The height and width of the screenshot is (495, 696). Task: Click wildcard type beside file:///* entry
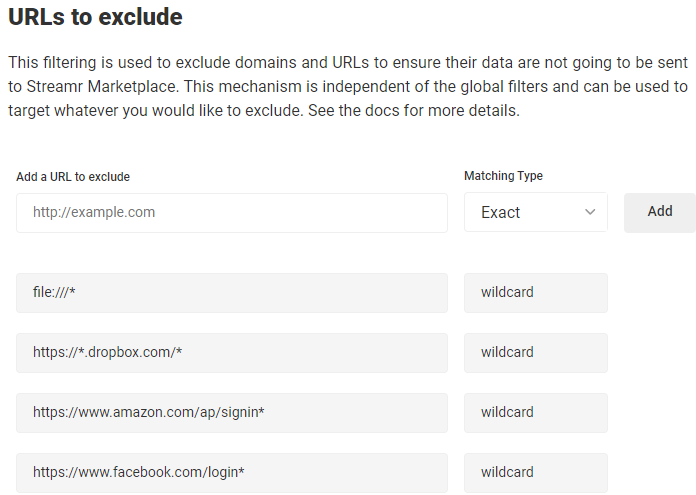click(535, 292)
